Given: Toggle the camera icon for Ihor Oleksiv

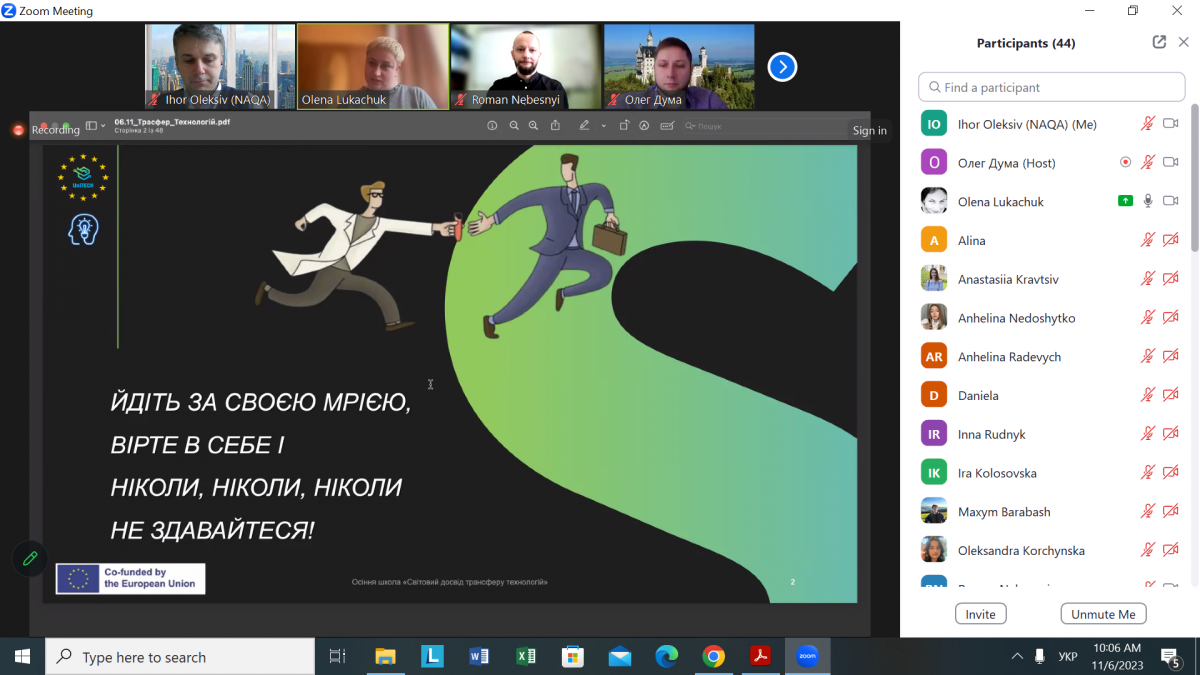Looking at the screenshot, I should 1171,124.
